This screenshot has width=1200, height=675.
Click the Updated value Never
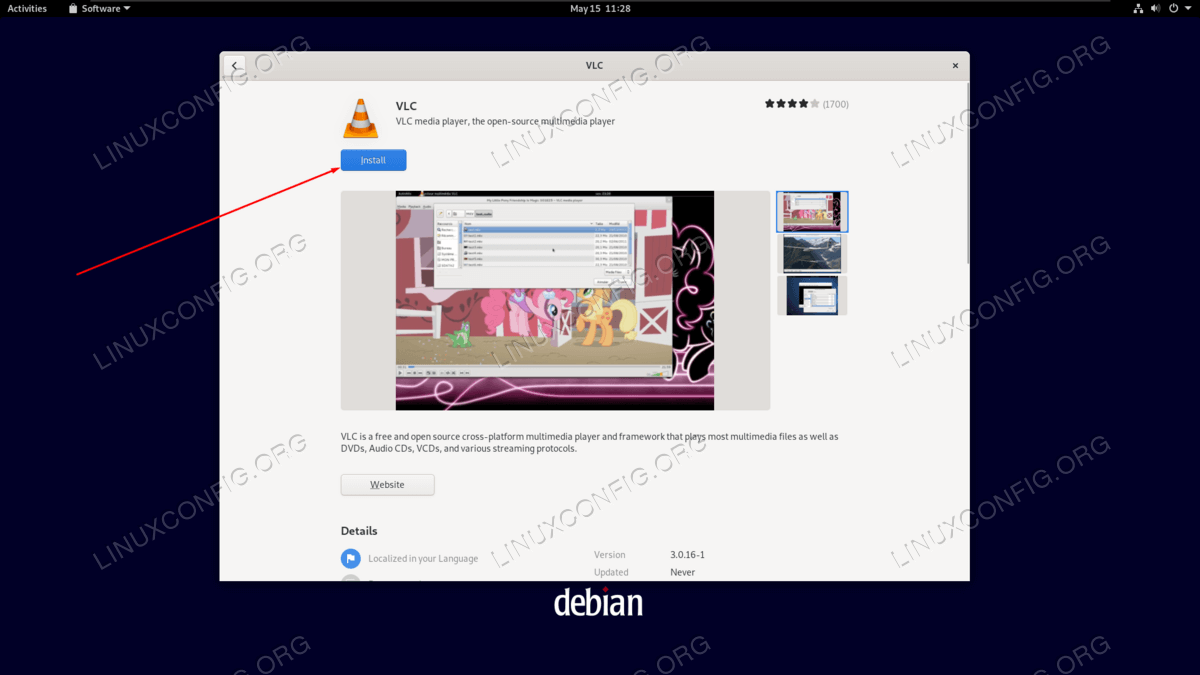pos(682,573)
